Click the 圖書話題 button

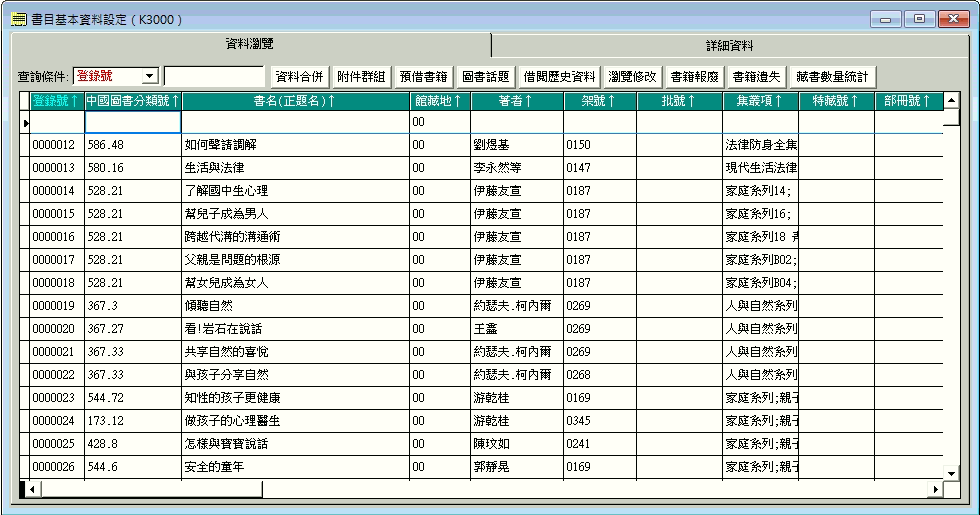click(486, 77)
